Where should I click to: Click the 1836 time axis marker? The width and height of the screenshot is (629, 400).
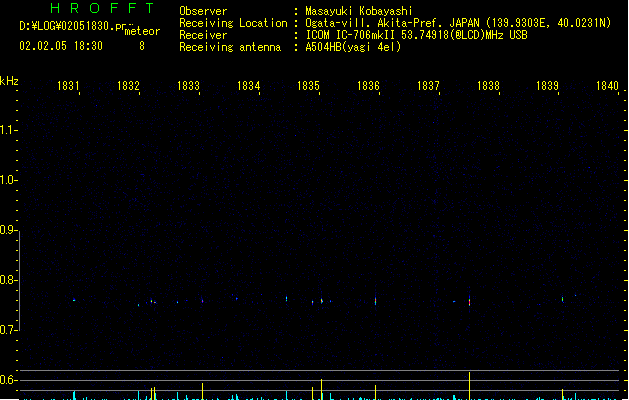pos(368,85)
